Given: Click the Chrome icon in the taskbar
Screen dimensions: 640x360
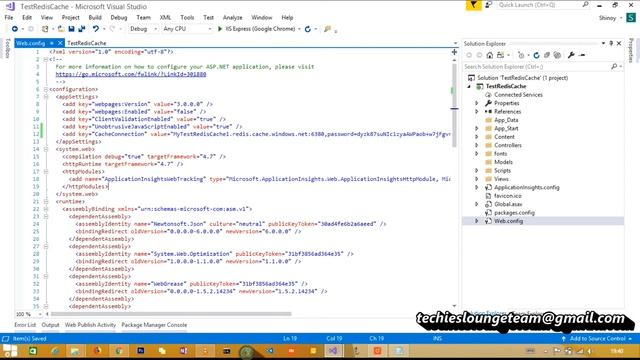Looking at the screenshot, I should [119, 351].
